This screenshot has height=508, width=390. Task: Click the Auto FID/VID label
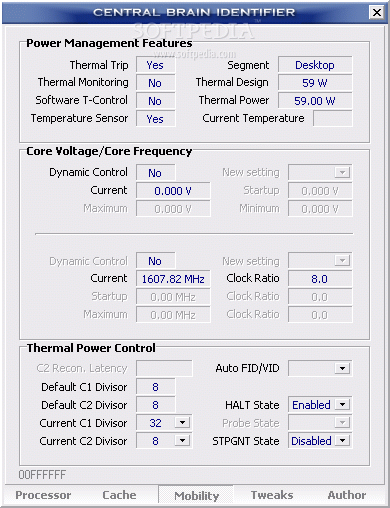[247, 368]
